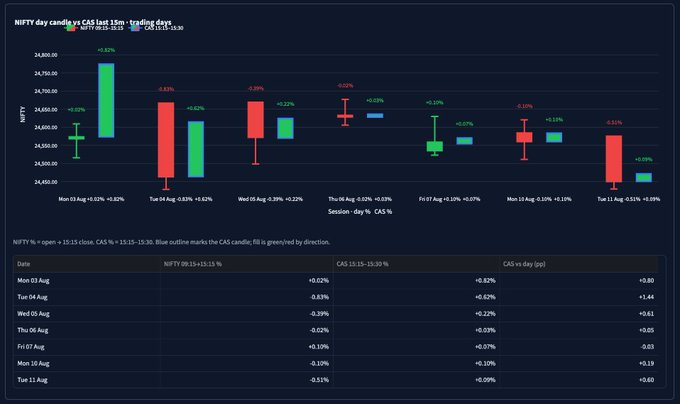Click the '-0.51%' annotation above Tue 11 Aug NIFTY candle

point(614,123)
